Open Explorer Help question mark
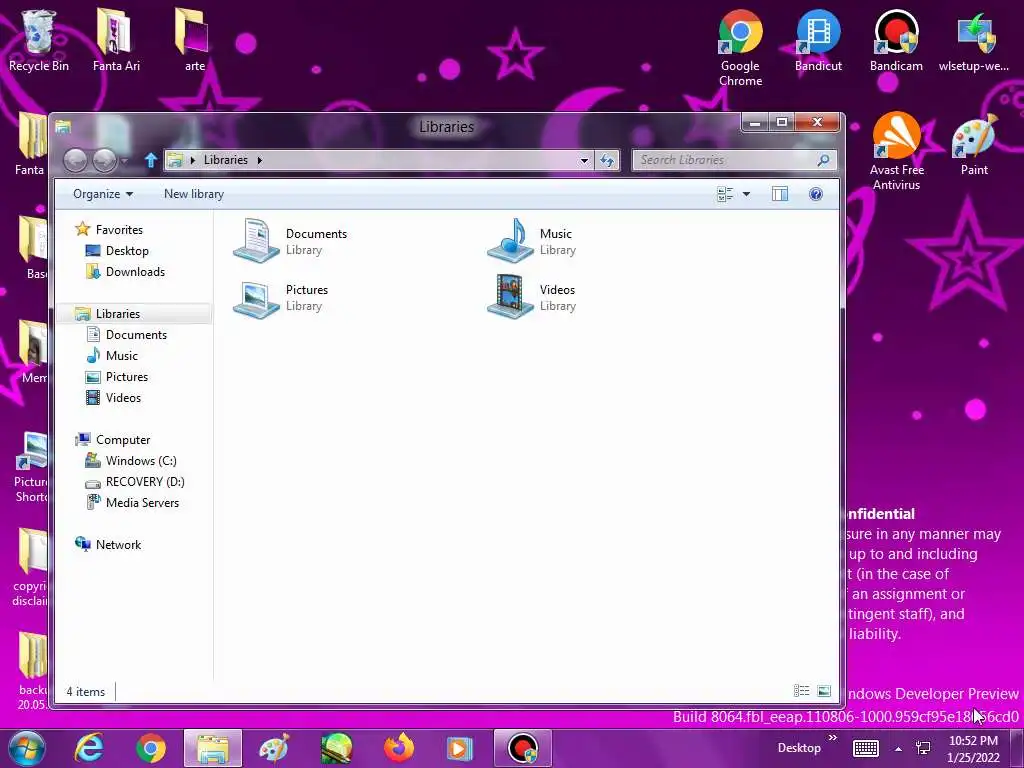The width and height of the screenshot is (1024, 768). pyautogui.click(x=816, y=194)
